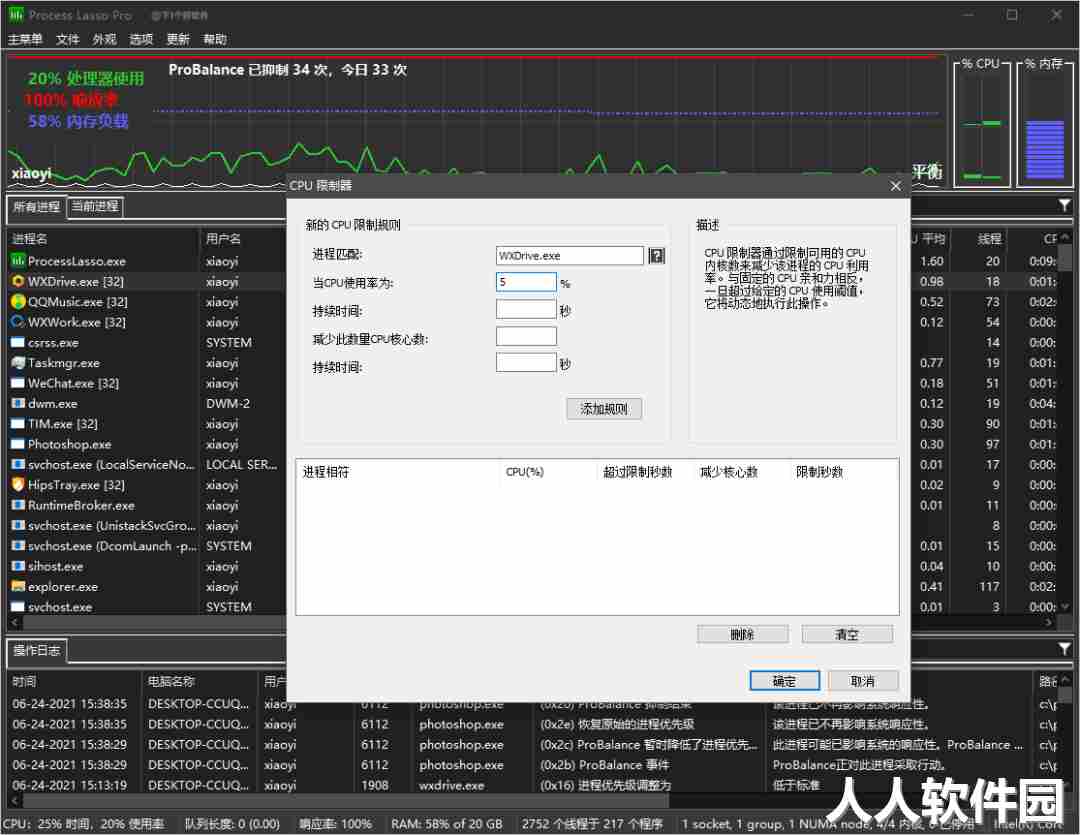Click the 当CPU使用率为 percent field
1080x835 pixels.
[526, 282]
